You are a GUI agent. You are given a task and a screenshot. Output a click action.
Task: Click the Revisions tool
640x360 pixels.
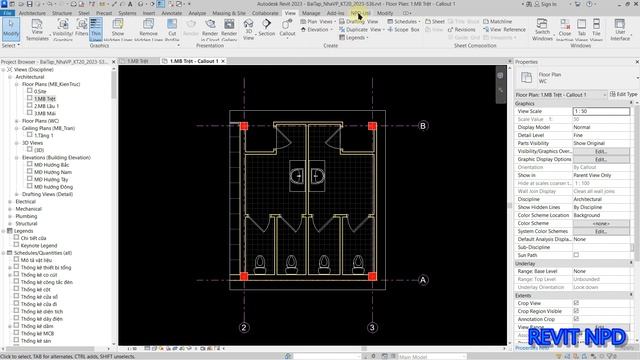462,29
